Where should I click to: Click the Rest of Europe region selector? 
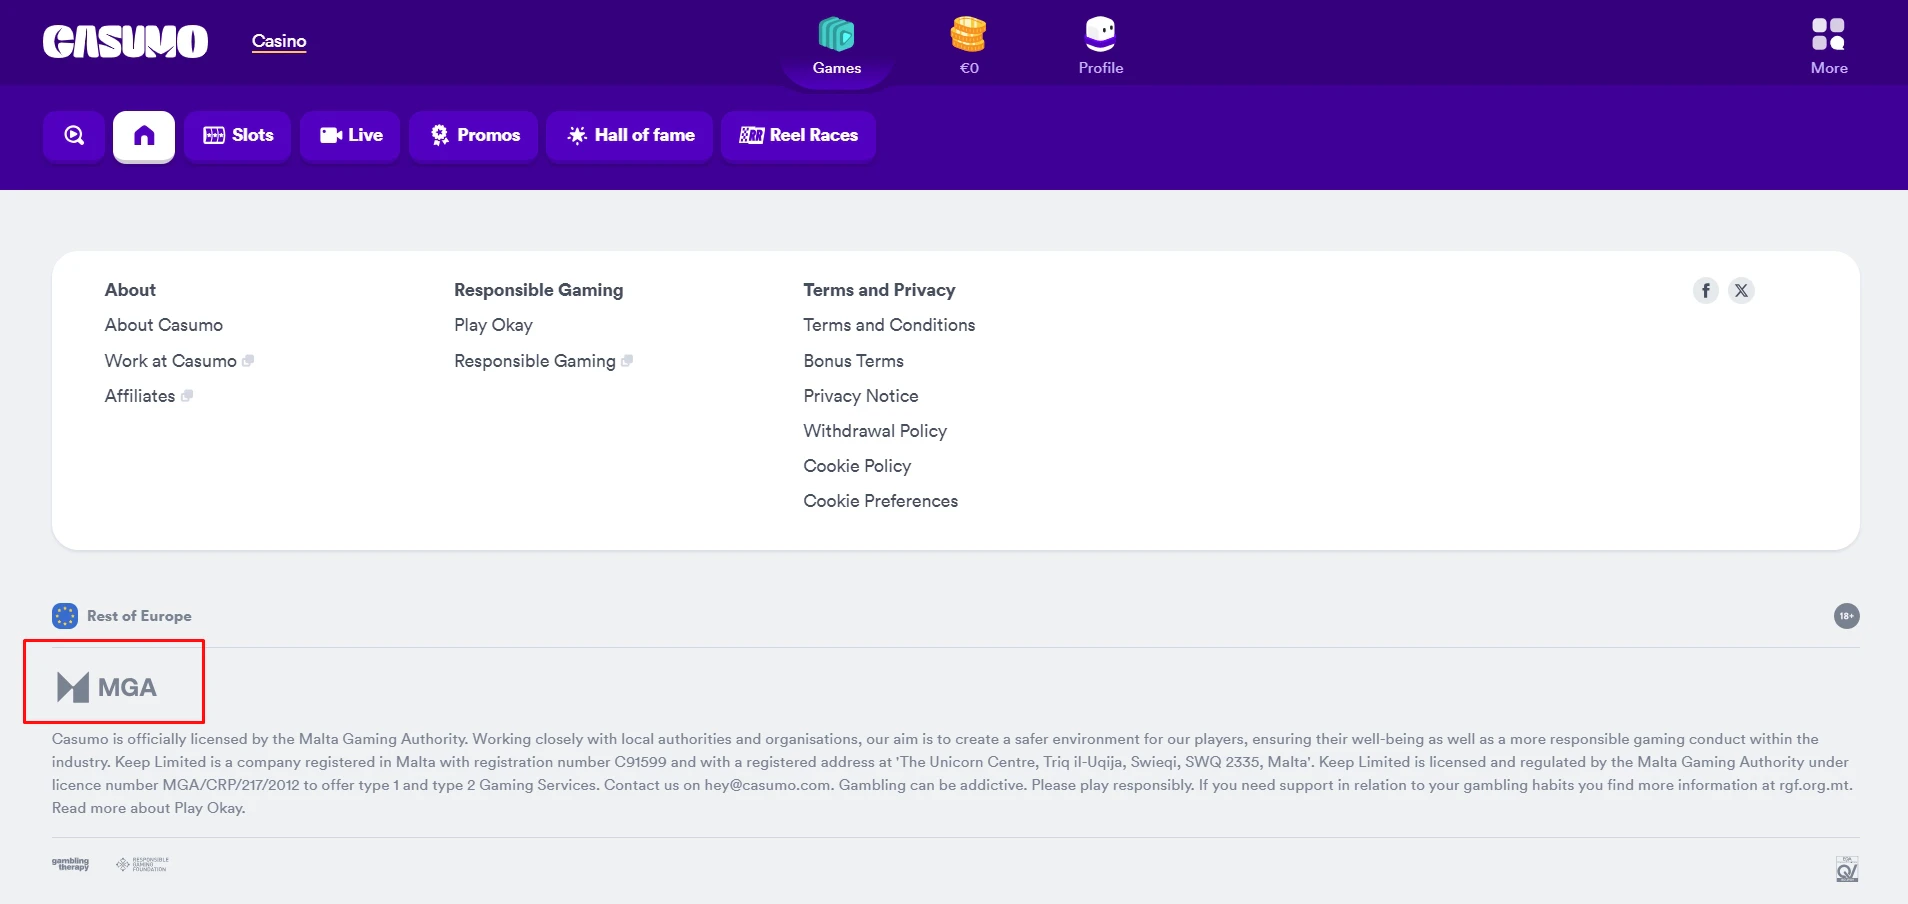122,616
